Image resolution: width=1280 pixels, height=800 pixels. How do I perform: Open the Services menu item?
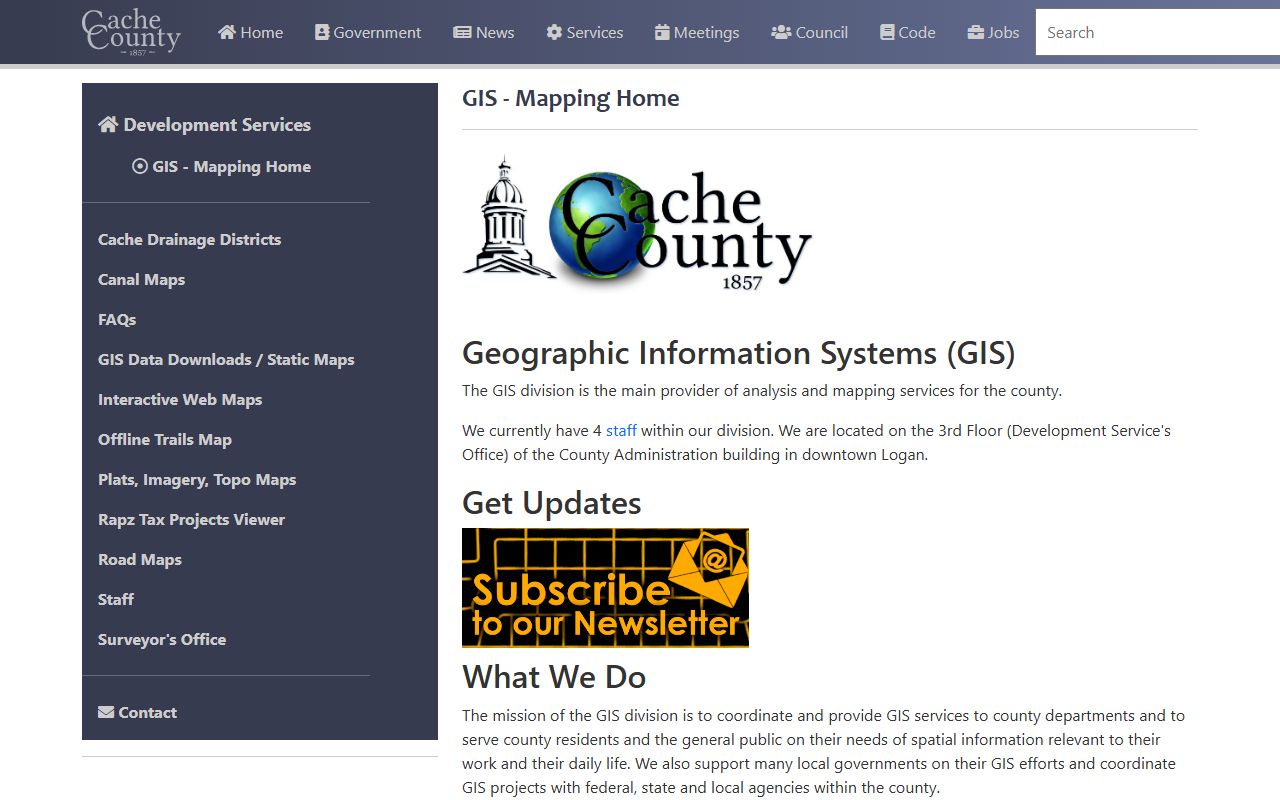coord(585,32)
